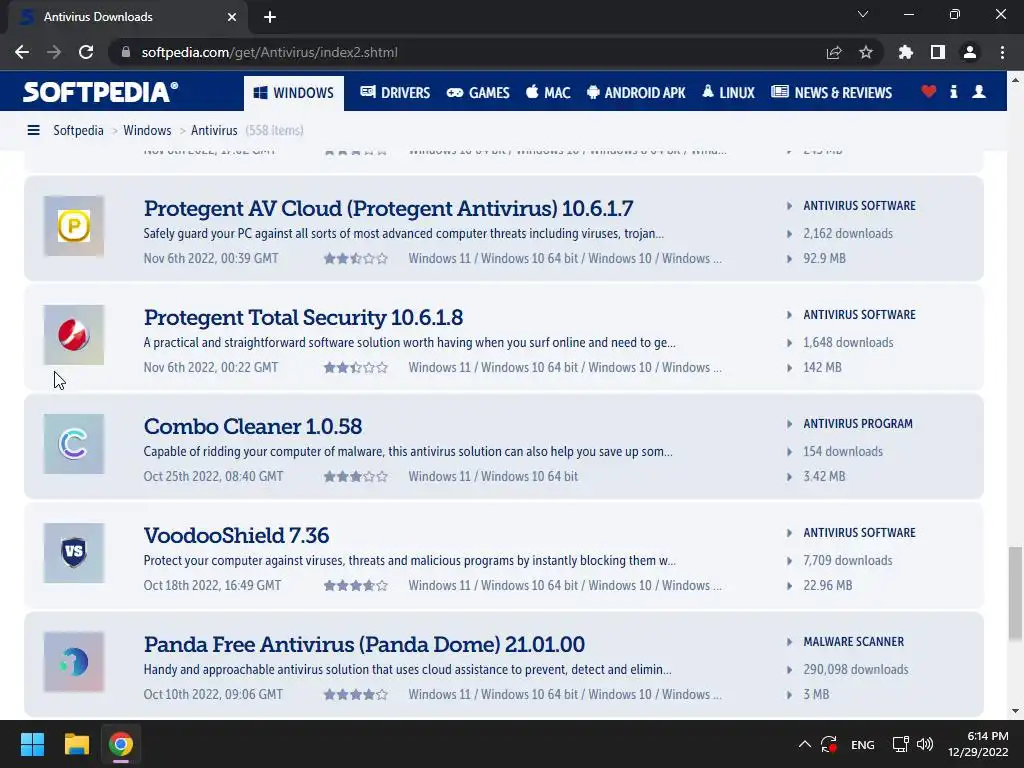Open the News & Reviews section
This screenshot has width=1024, height=768.
coord(831,93)
